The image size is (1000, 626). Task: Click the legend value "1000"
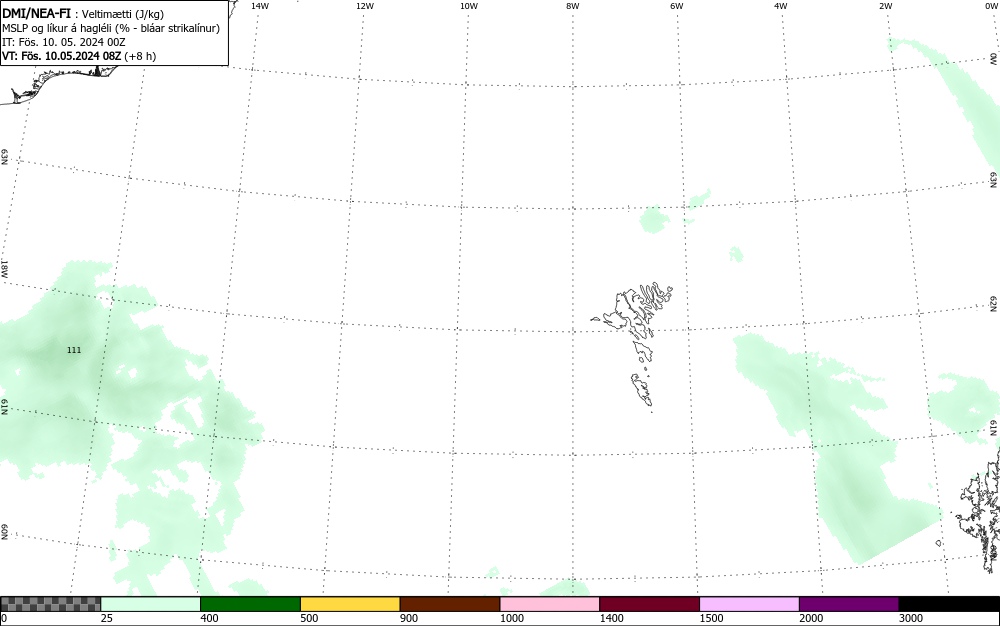(511, 618)
